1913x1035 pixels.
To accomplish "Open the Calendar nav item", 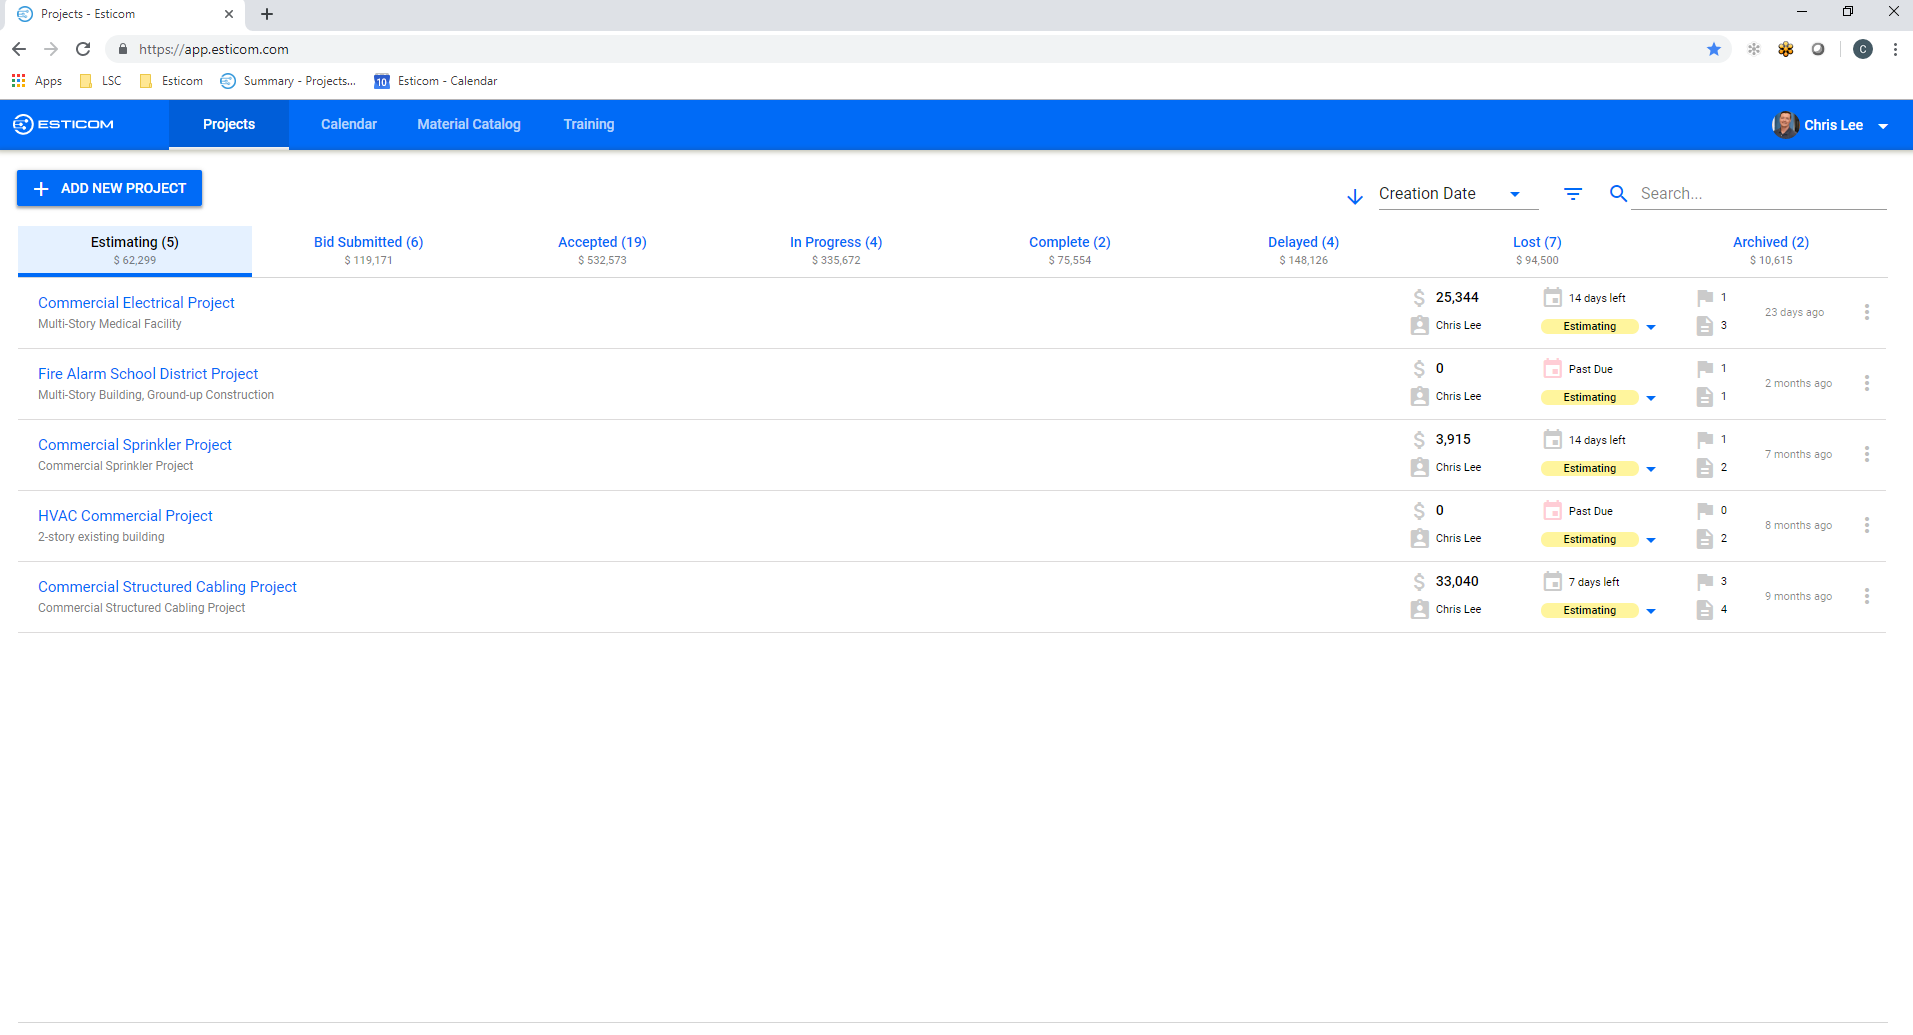I will point(349,124).
